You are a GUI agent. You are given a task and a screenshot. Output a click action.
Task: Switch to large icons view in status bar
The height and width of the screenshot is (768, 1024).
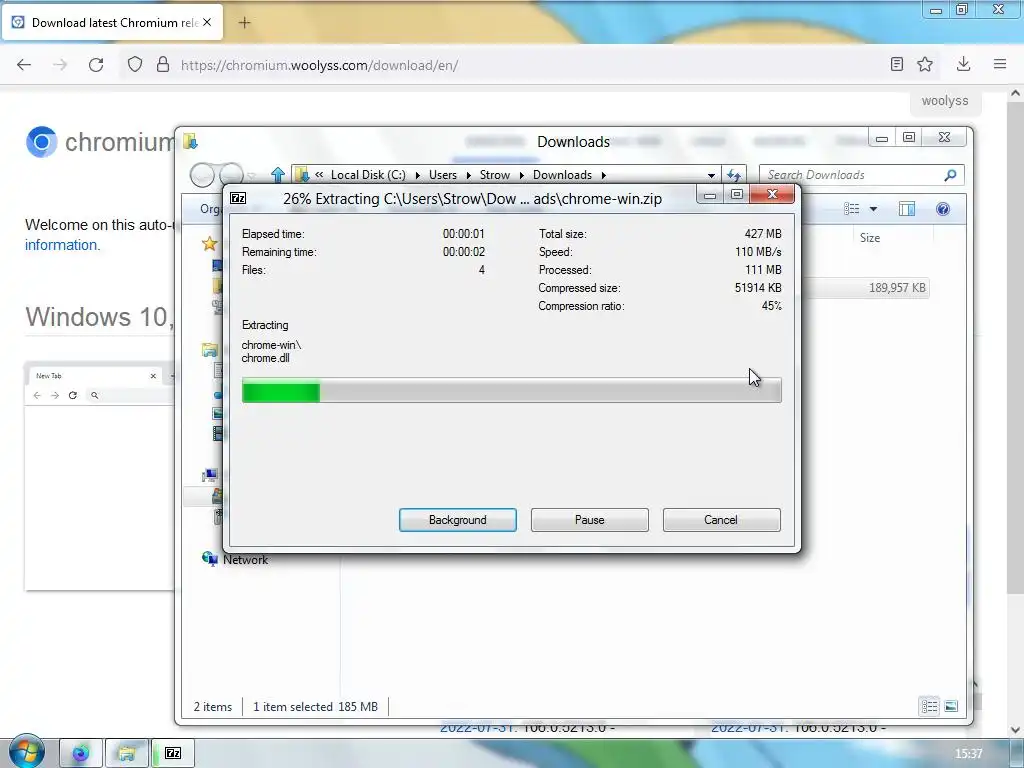[x=951, y=706]
